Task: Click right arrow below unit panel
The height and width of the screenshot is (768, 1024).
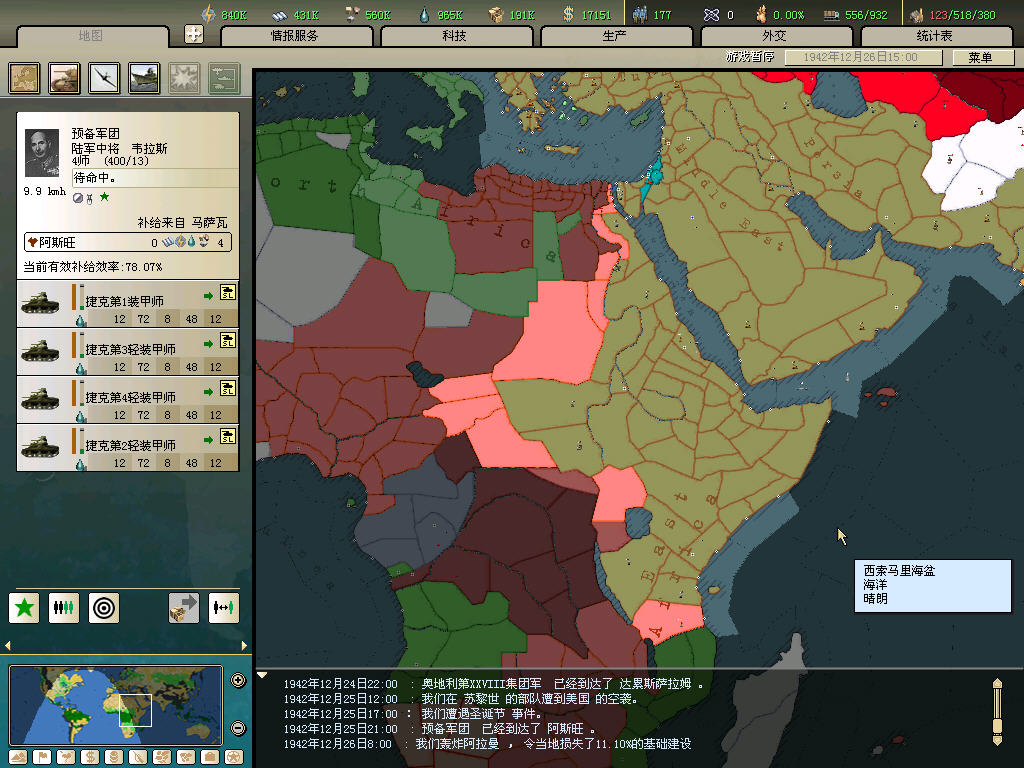Action: 244,645
